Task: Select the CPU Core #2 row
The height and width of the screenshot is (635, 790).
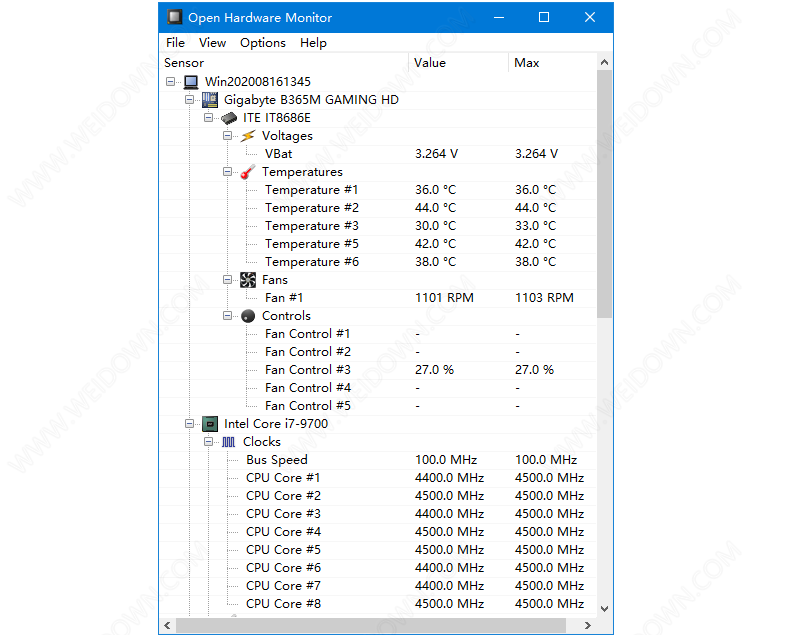Action: (x=378, y=496)
